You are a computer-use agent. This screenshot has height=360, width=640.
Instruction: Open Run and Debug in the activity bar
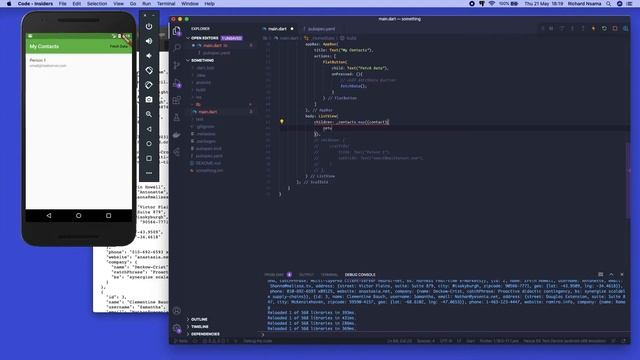(x=177, y=83)
